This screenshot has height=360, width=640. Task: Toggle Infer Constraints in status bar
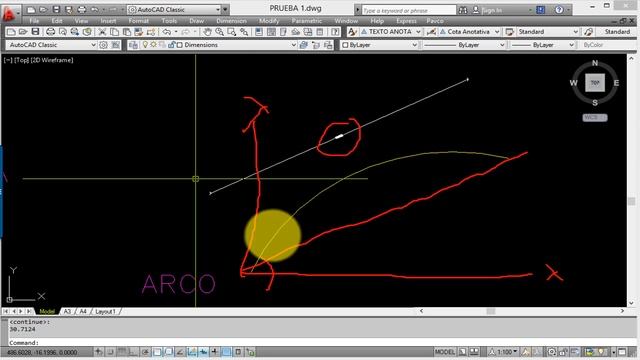99,352
